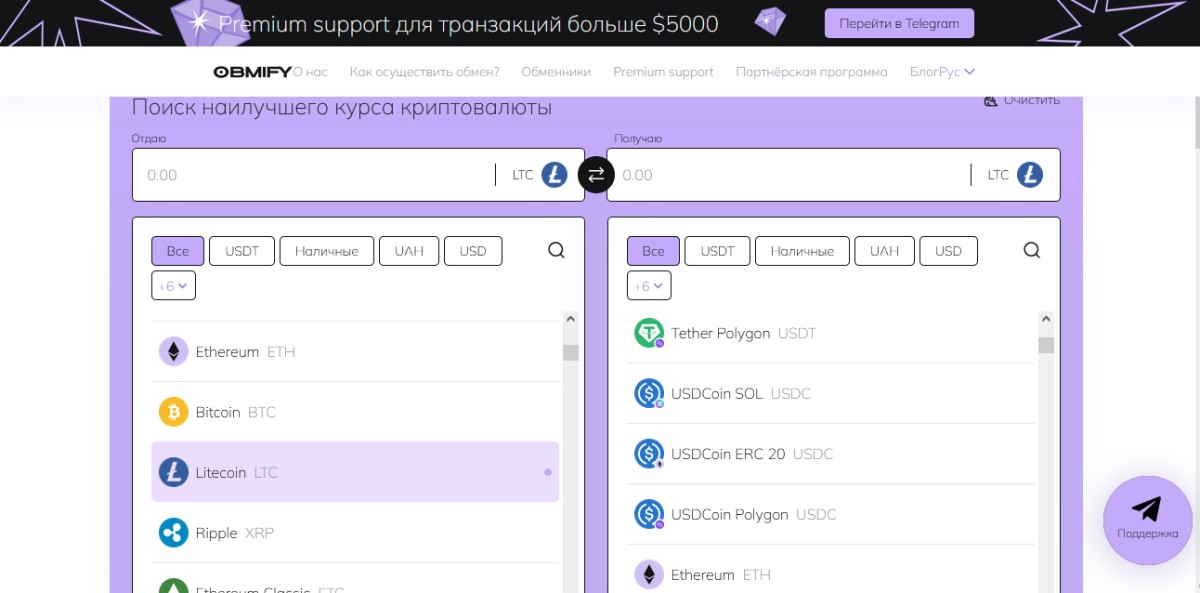Toggle the UAH filter in the left panel
This screenshot has height=593, width=1200.
(409, 251)
